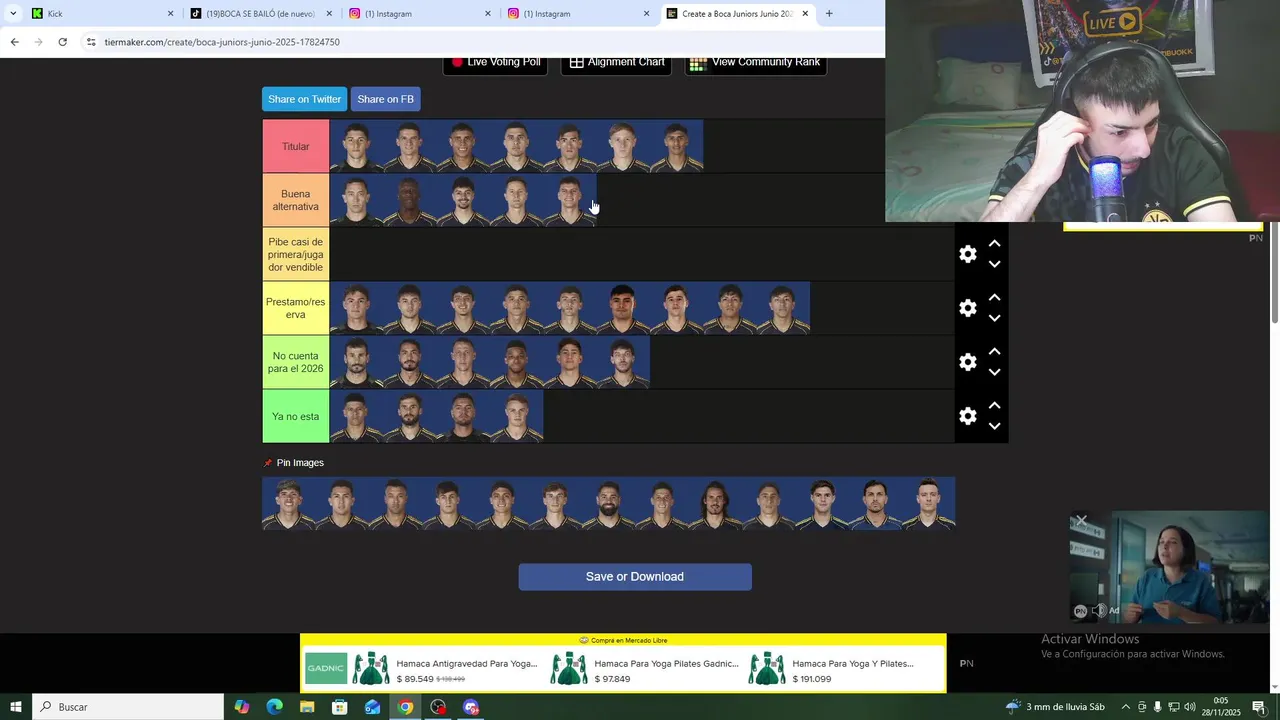1280x720 pixels.
Task: Move Pibe casi de primera tier up
Action: click(994, 243)
